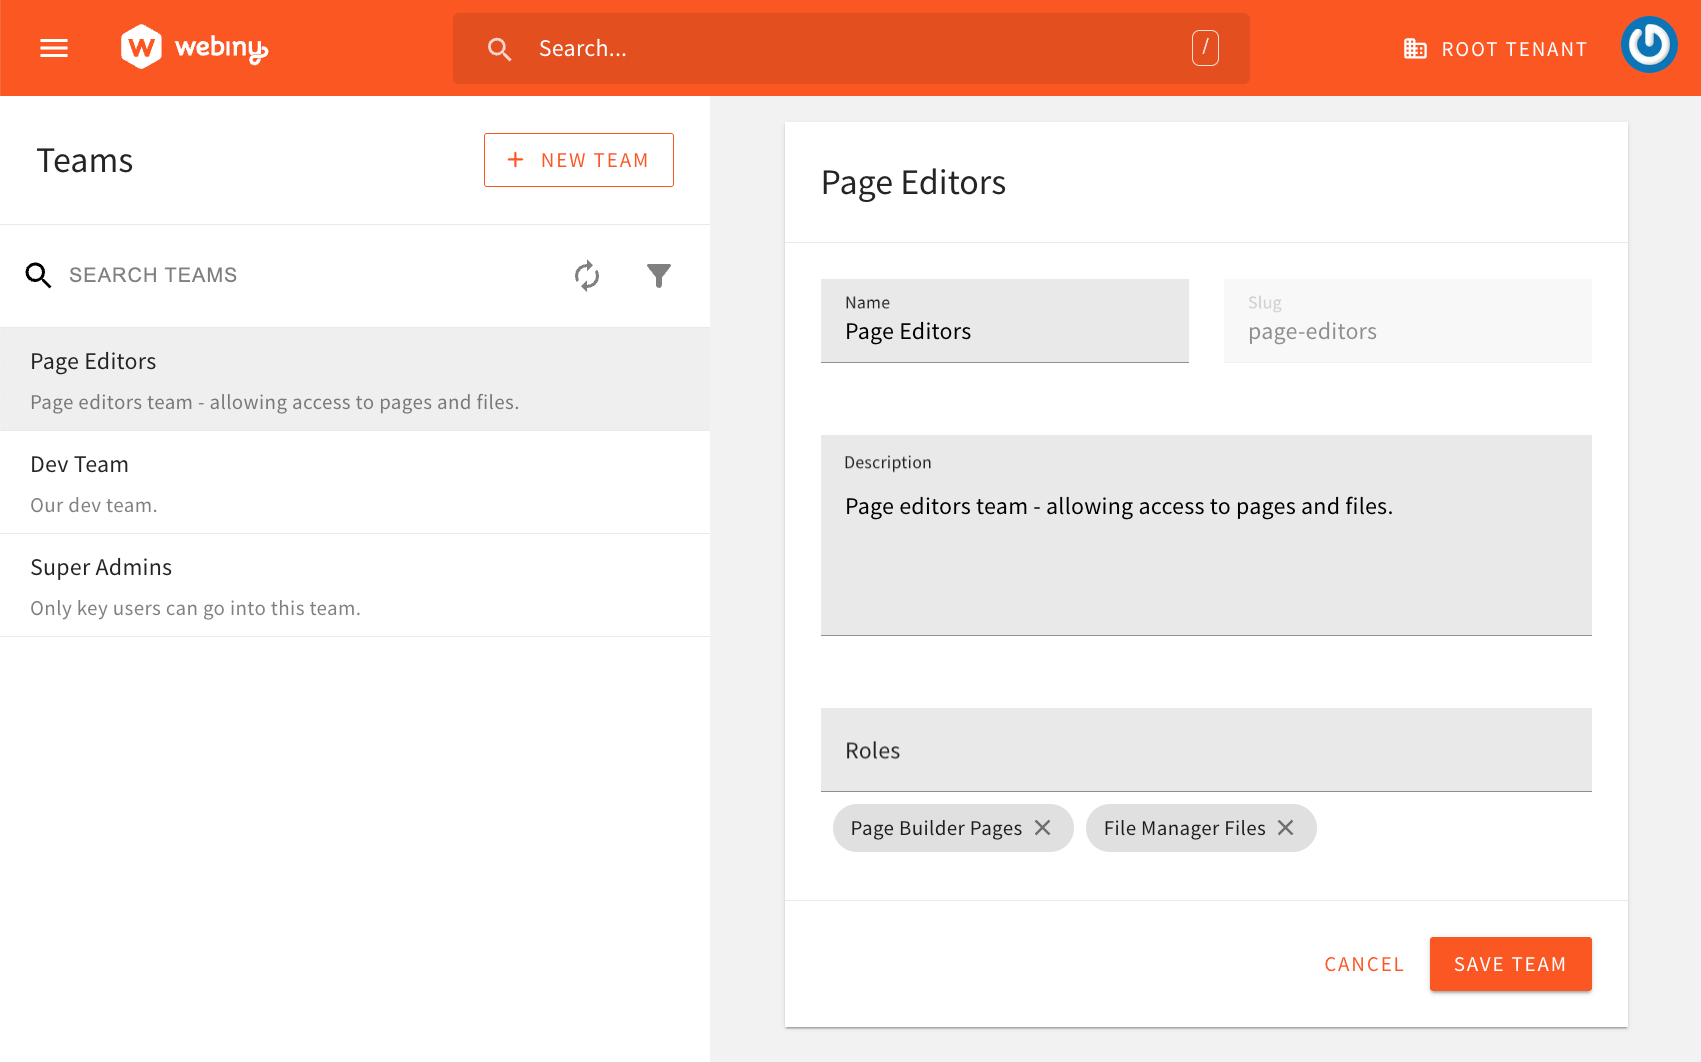Screen dimensions: 1701x1062
Task: Click the New Team button
Action: point(578,160)
